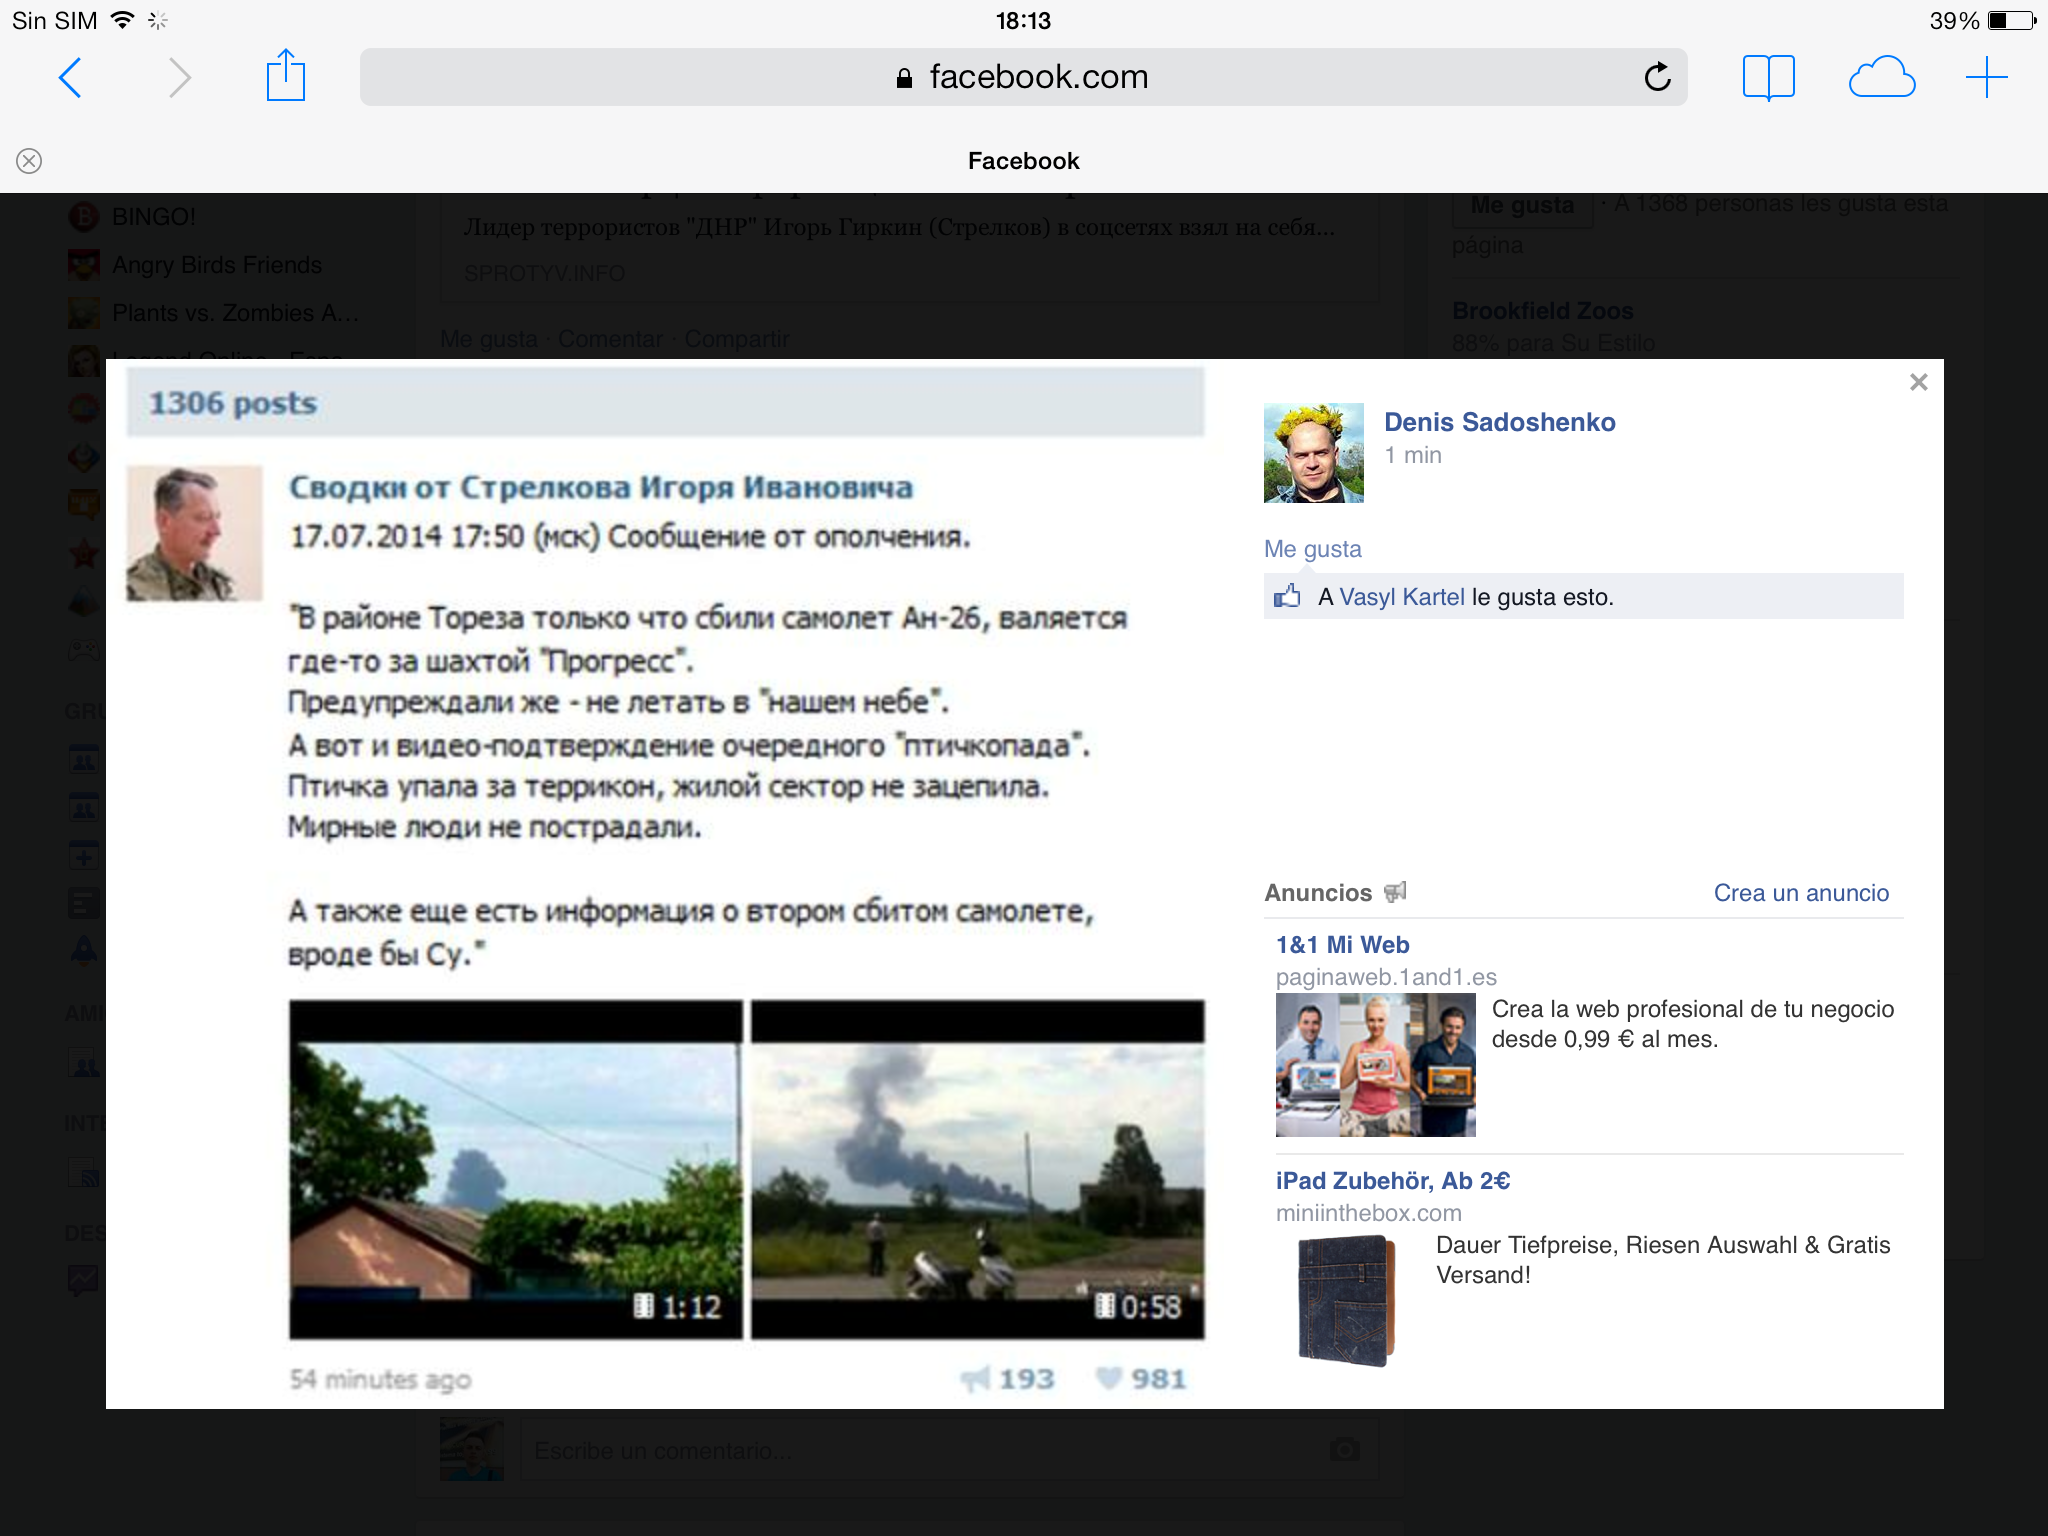Tap the Safari forward arrow

point(179,78)
